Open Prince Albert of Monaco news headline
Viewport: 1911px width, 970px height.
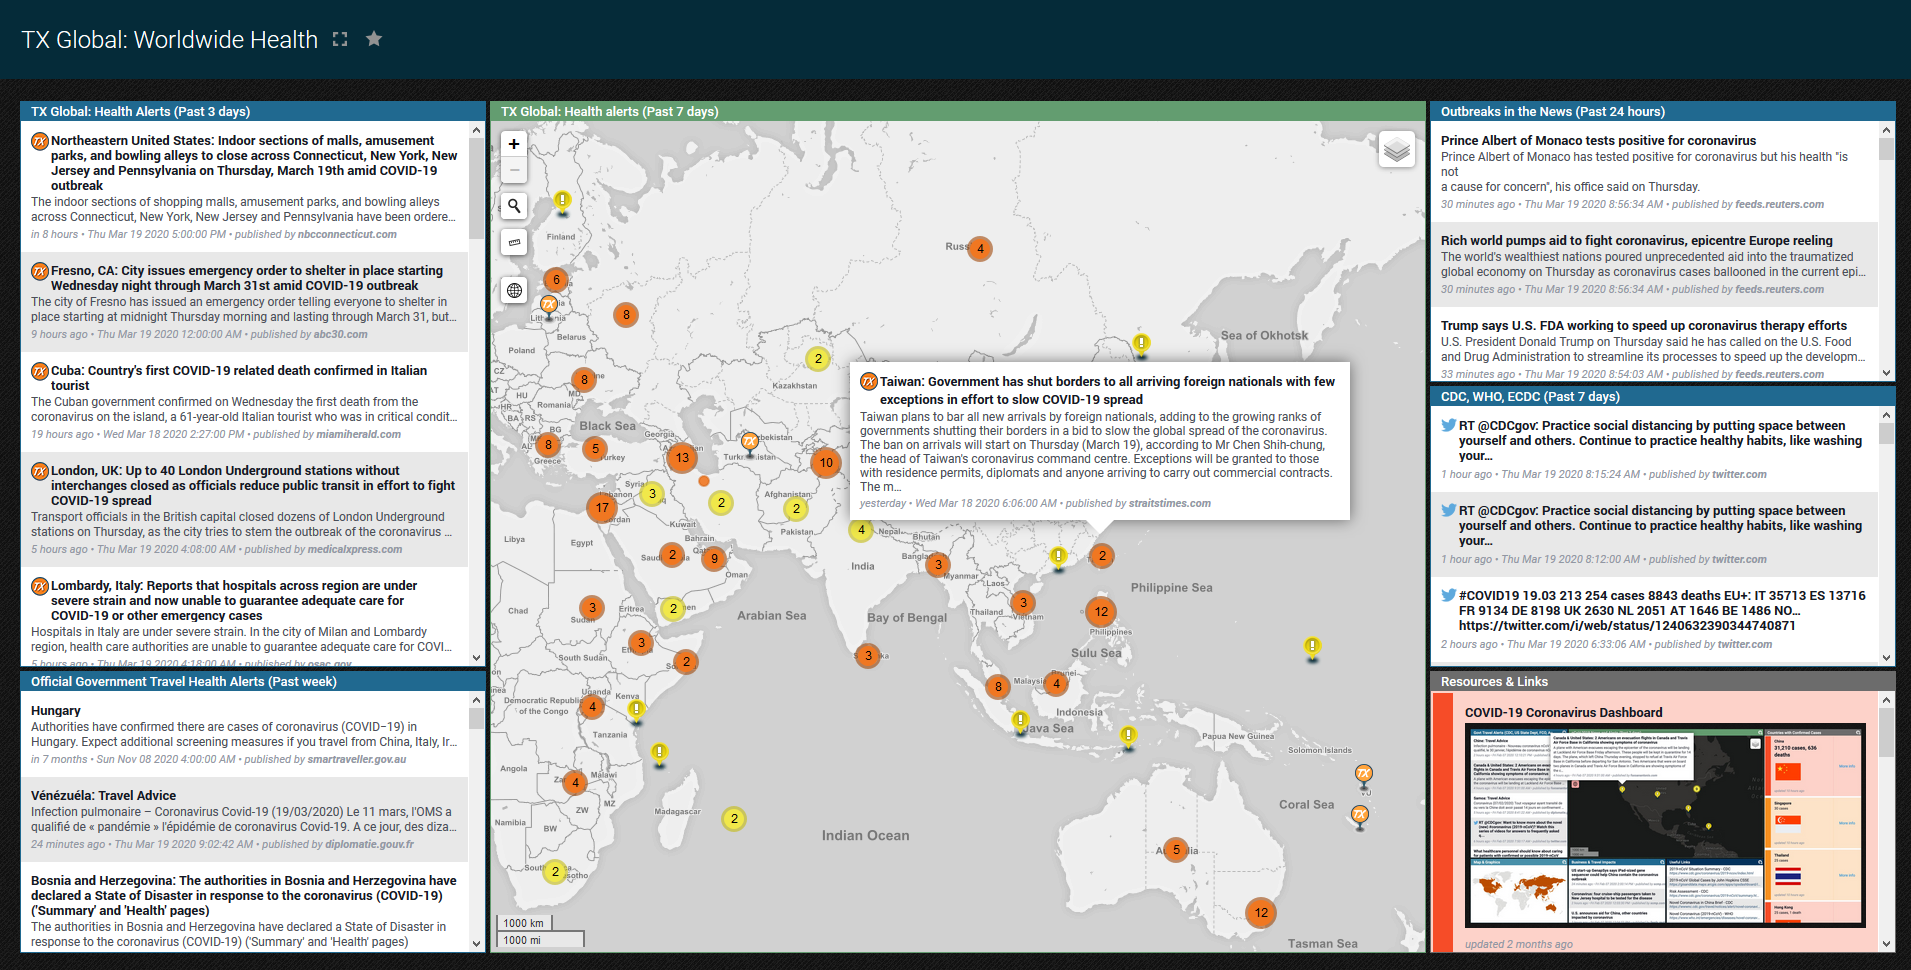pyautogui.click(x=1598, y=141)
